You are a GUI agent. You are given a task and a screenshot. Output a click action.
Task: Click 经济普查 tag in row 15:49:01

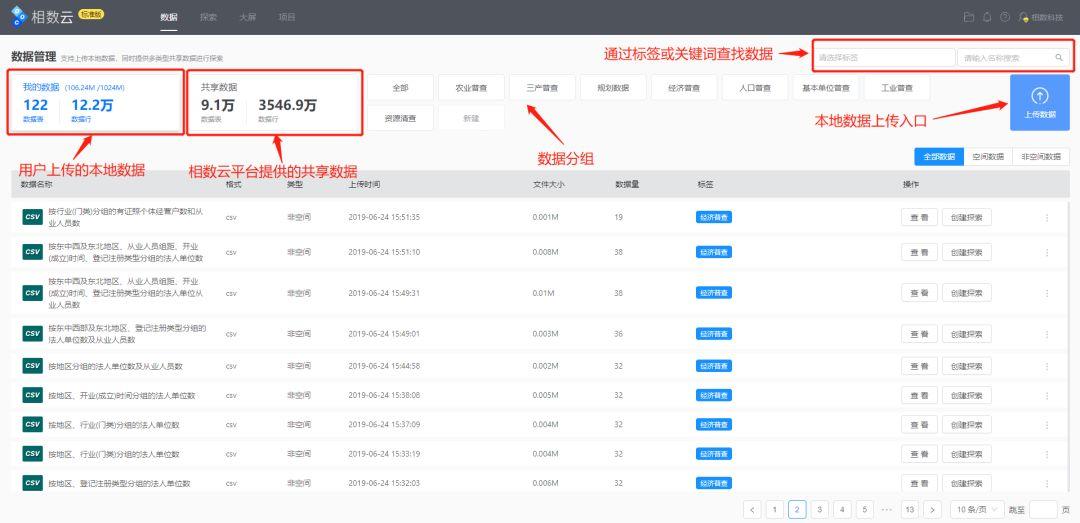(714, 334)
